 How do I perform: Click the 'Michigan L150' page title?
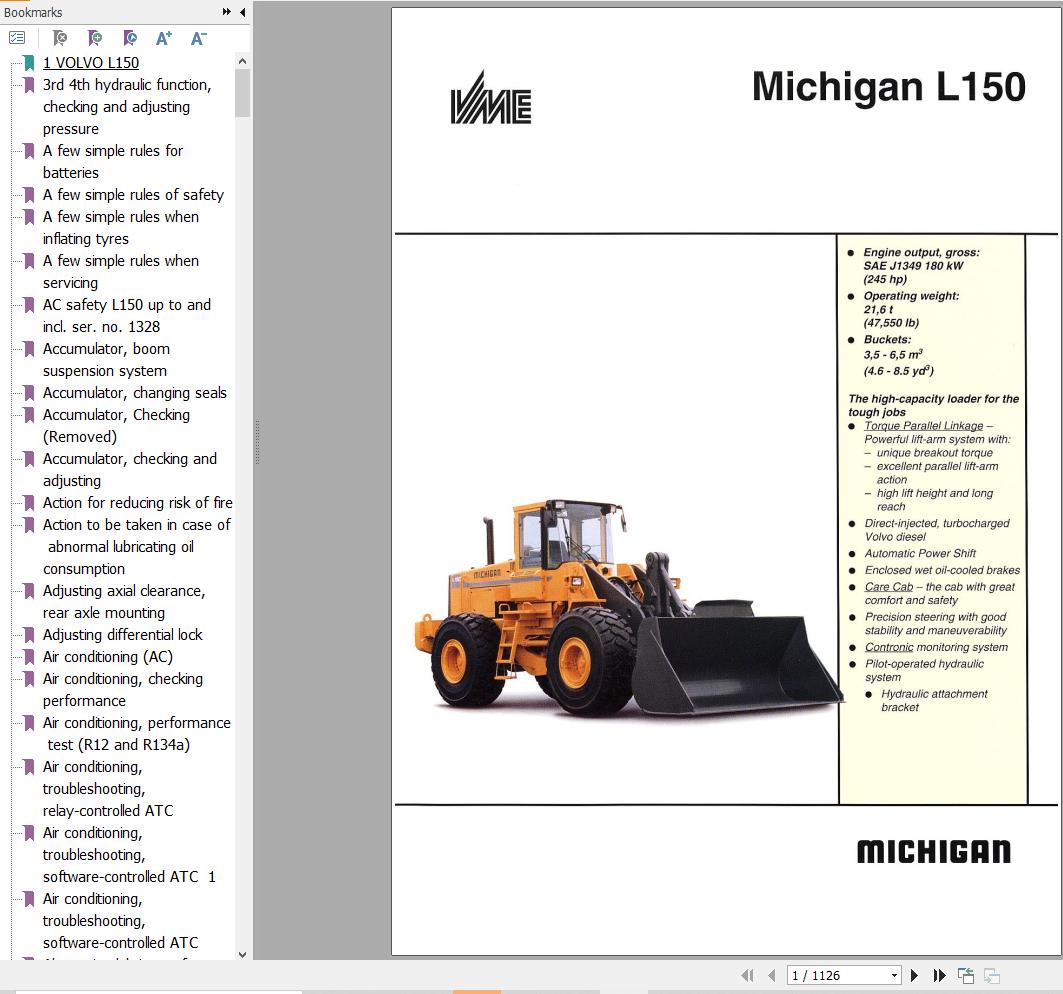tap(889, 87)
